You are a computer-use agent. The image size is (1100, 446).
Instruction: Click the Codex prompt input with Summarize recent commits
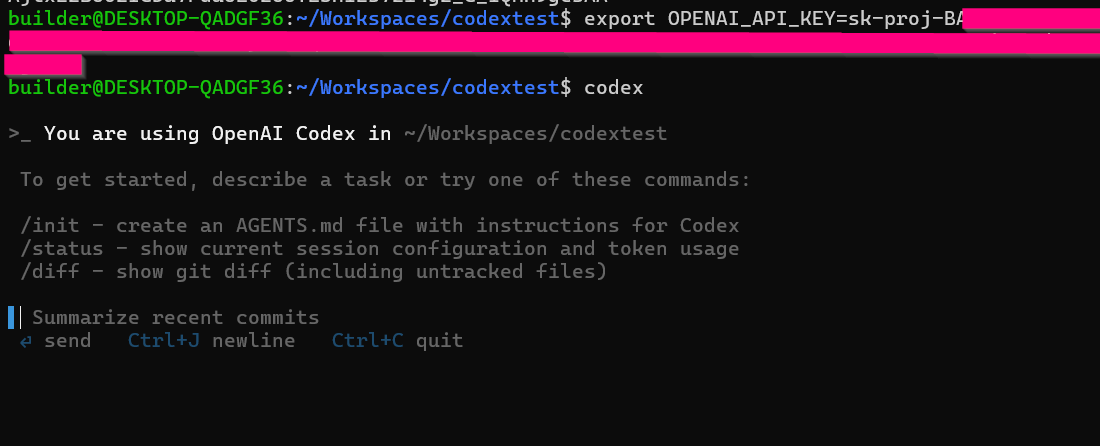click(x=175, y=318)
